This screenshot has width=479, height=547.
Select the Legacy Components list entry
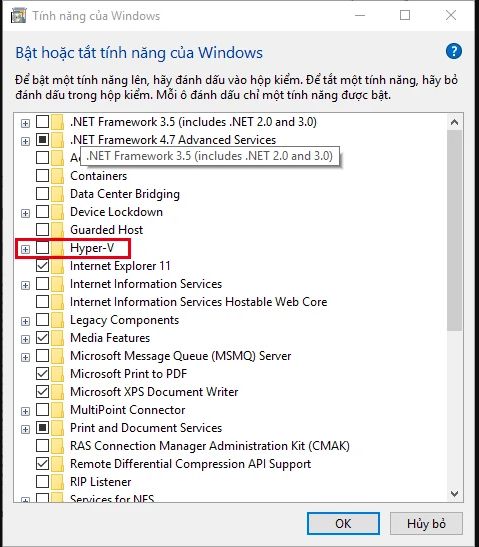(x=125, y=320)
